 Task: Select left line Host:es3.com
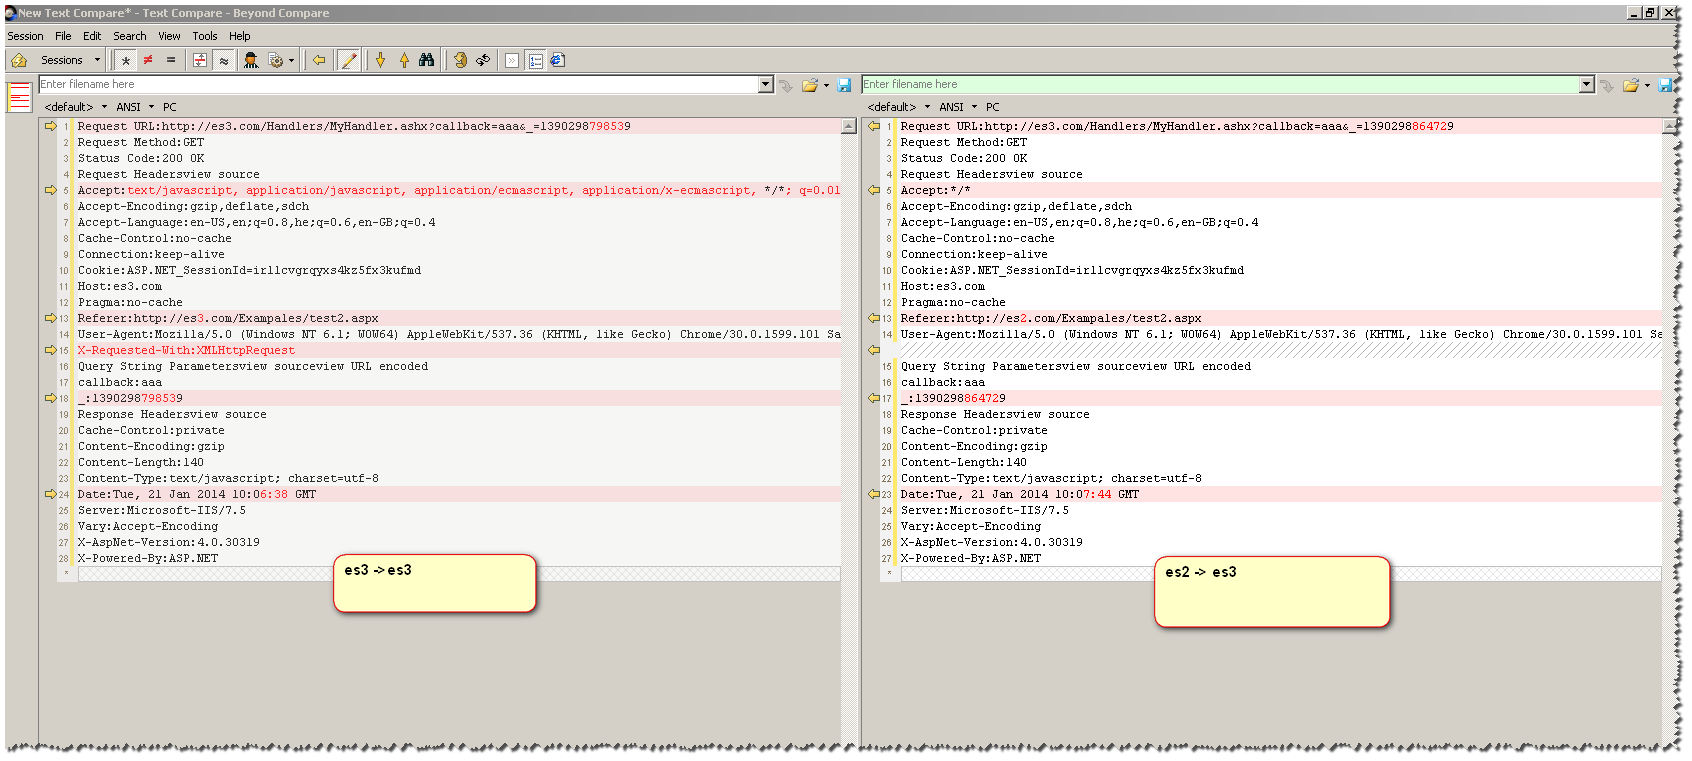click(x=120, y=286)
